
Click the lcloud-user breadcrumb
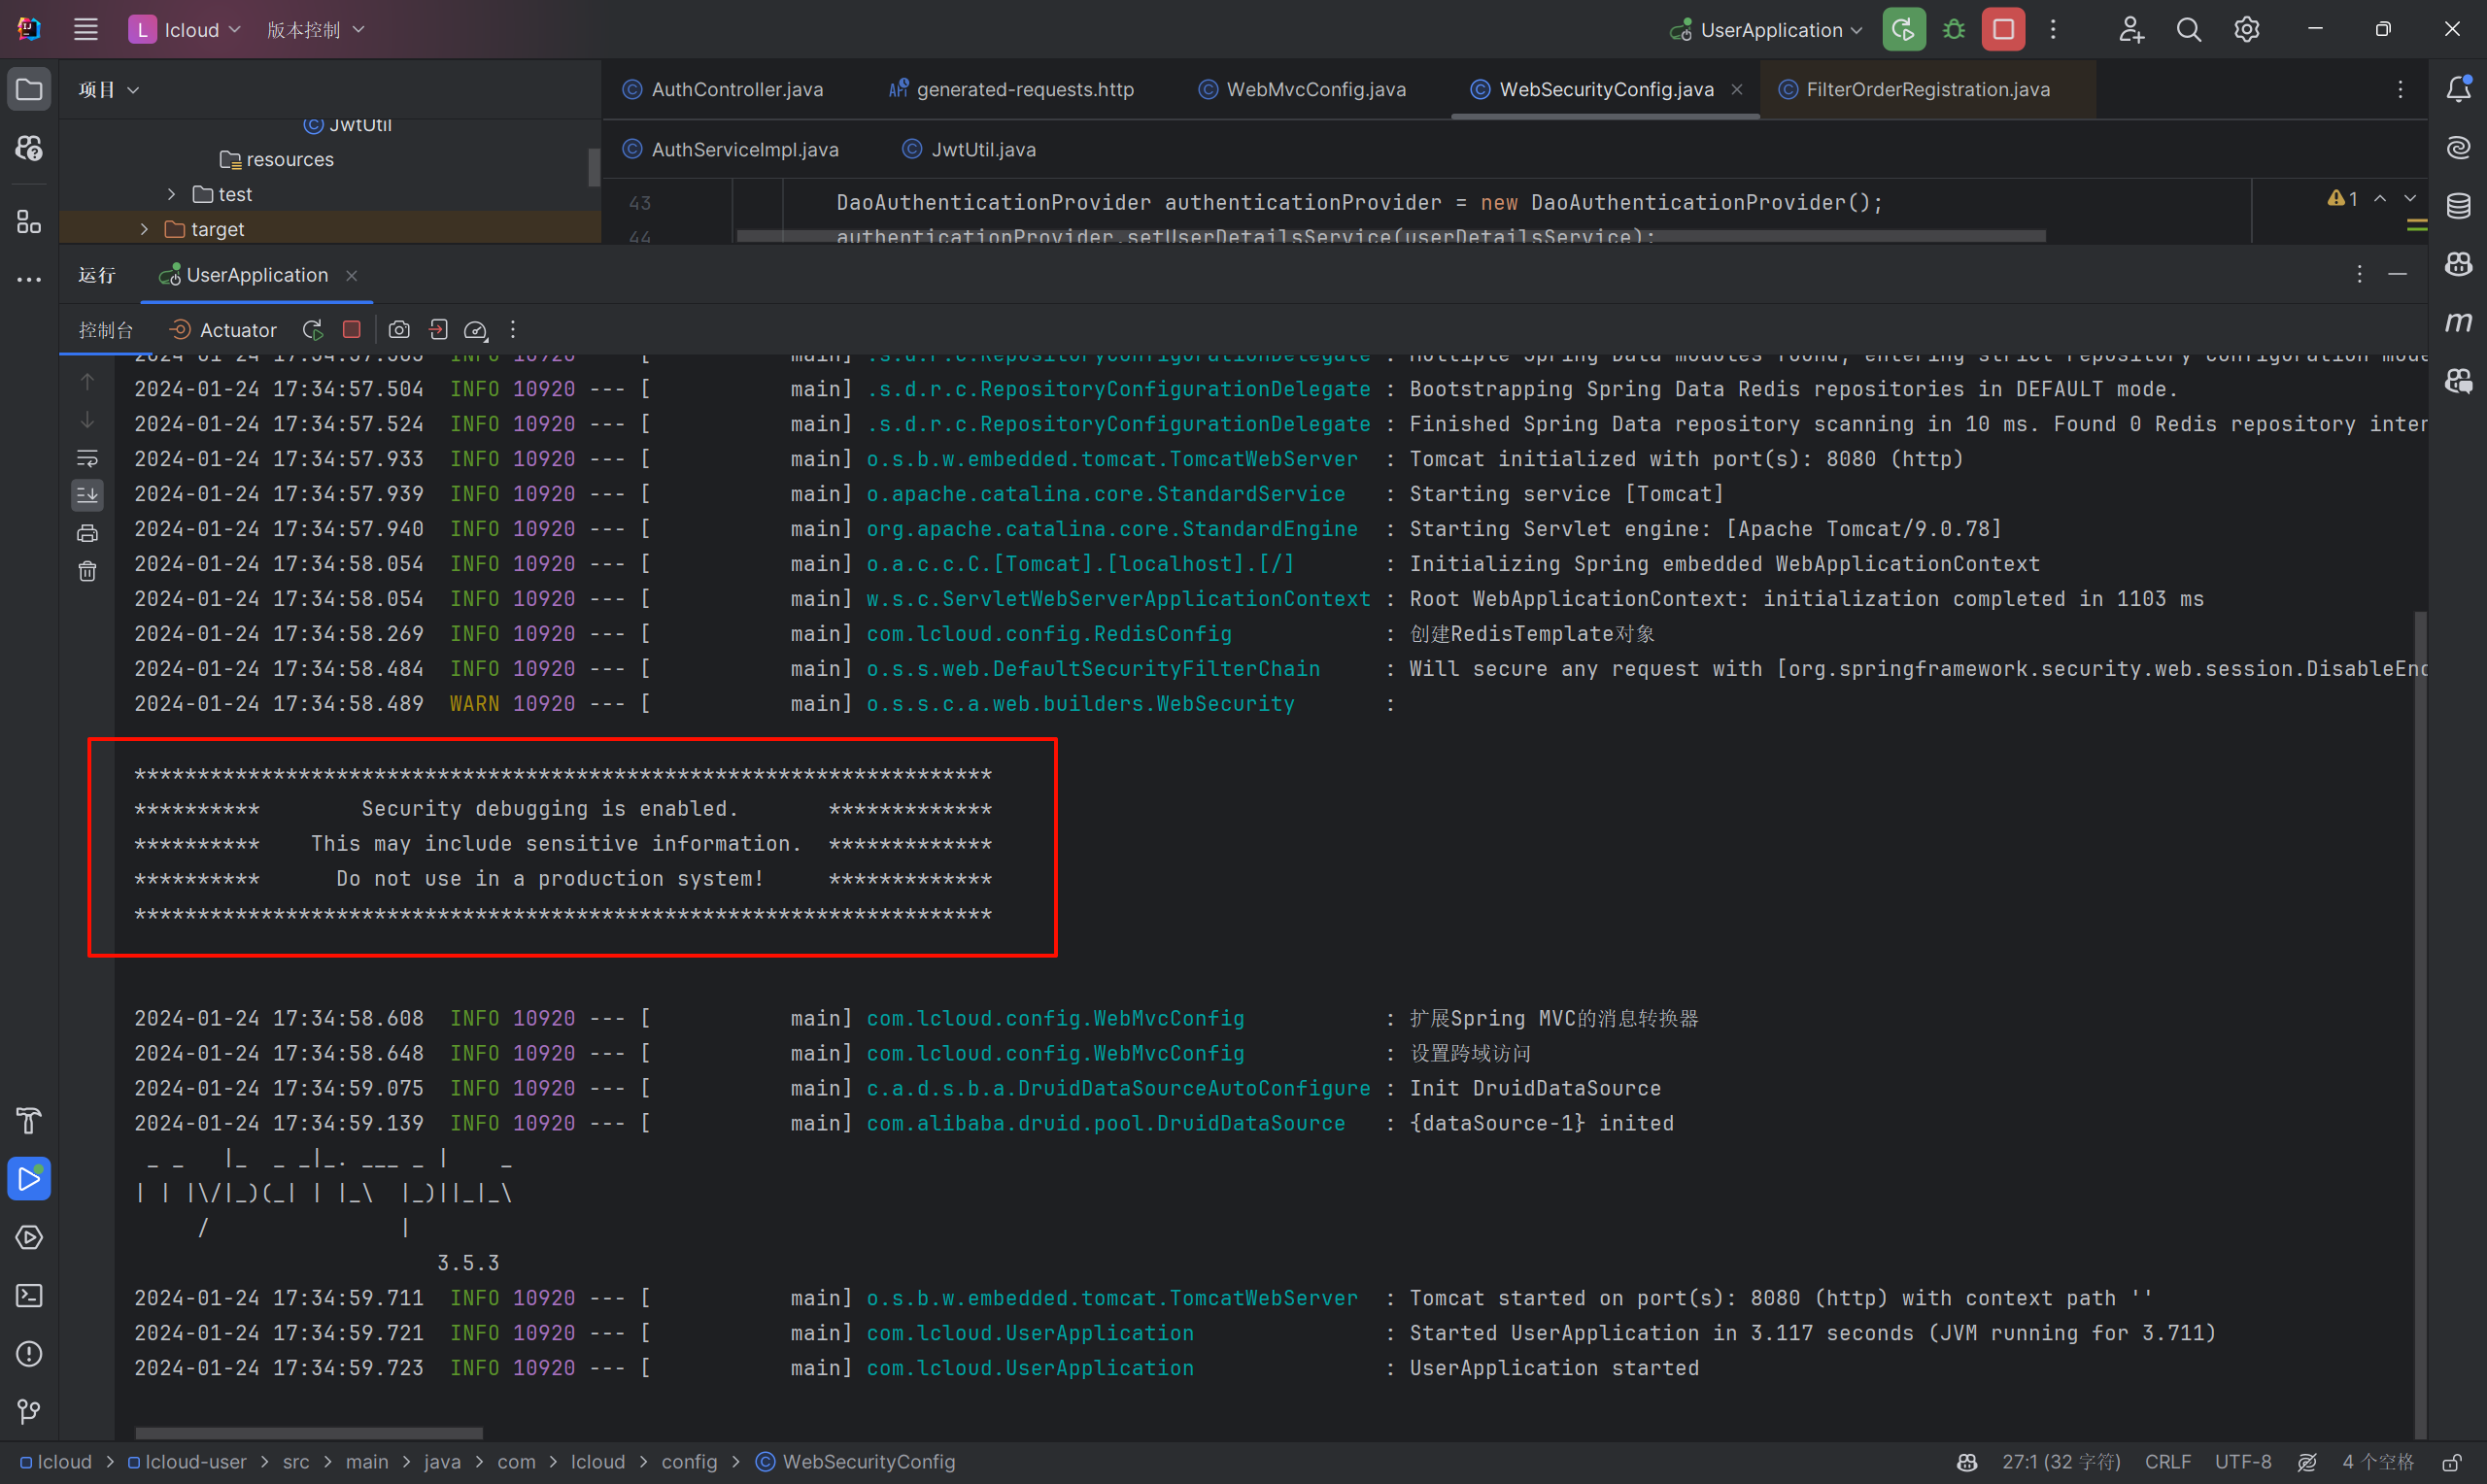195,1462
